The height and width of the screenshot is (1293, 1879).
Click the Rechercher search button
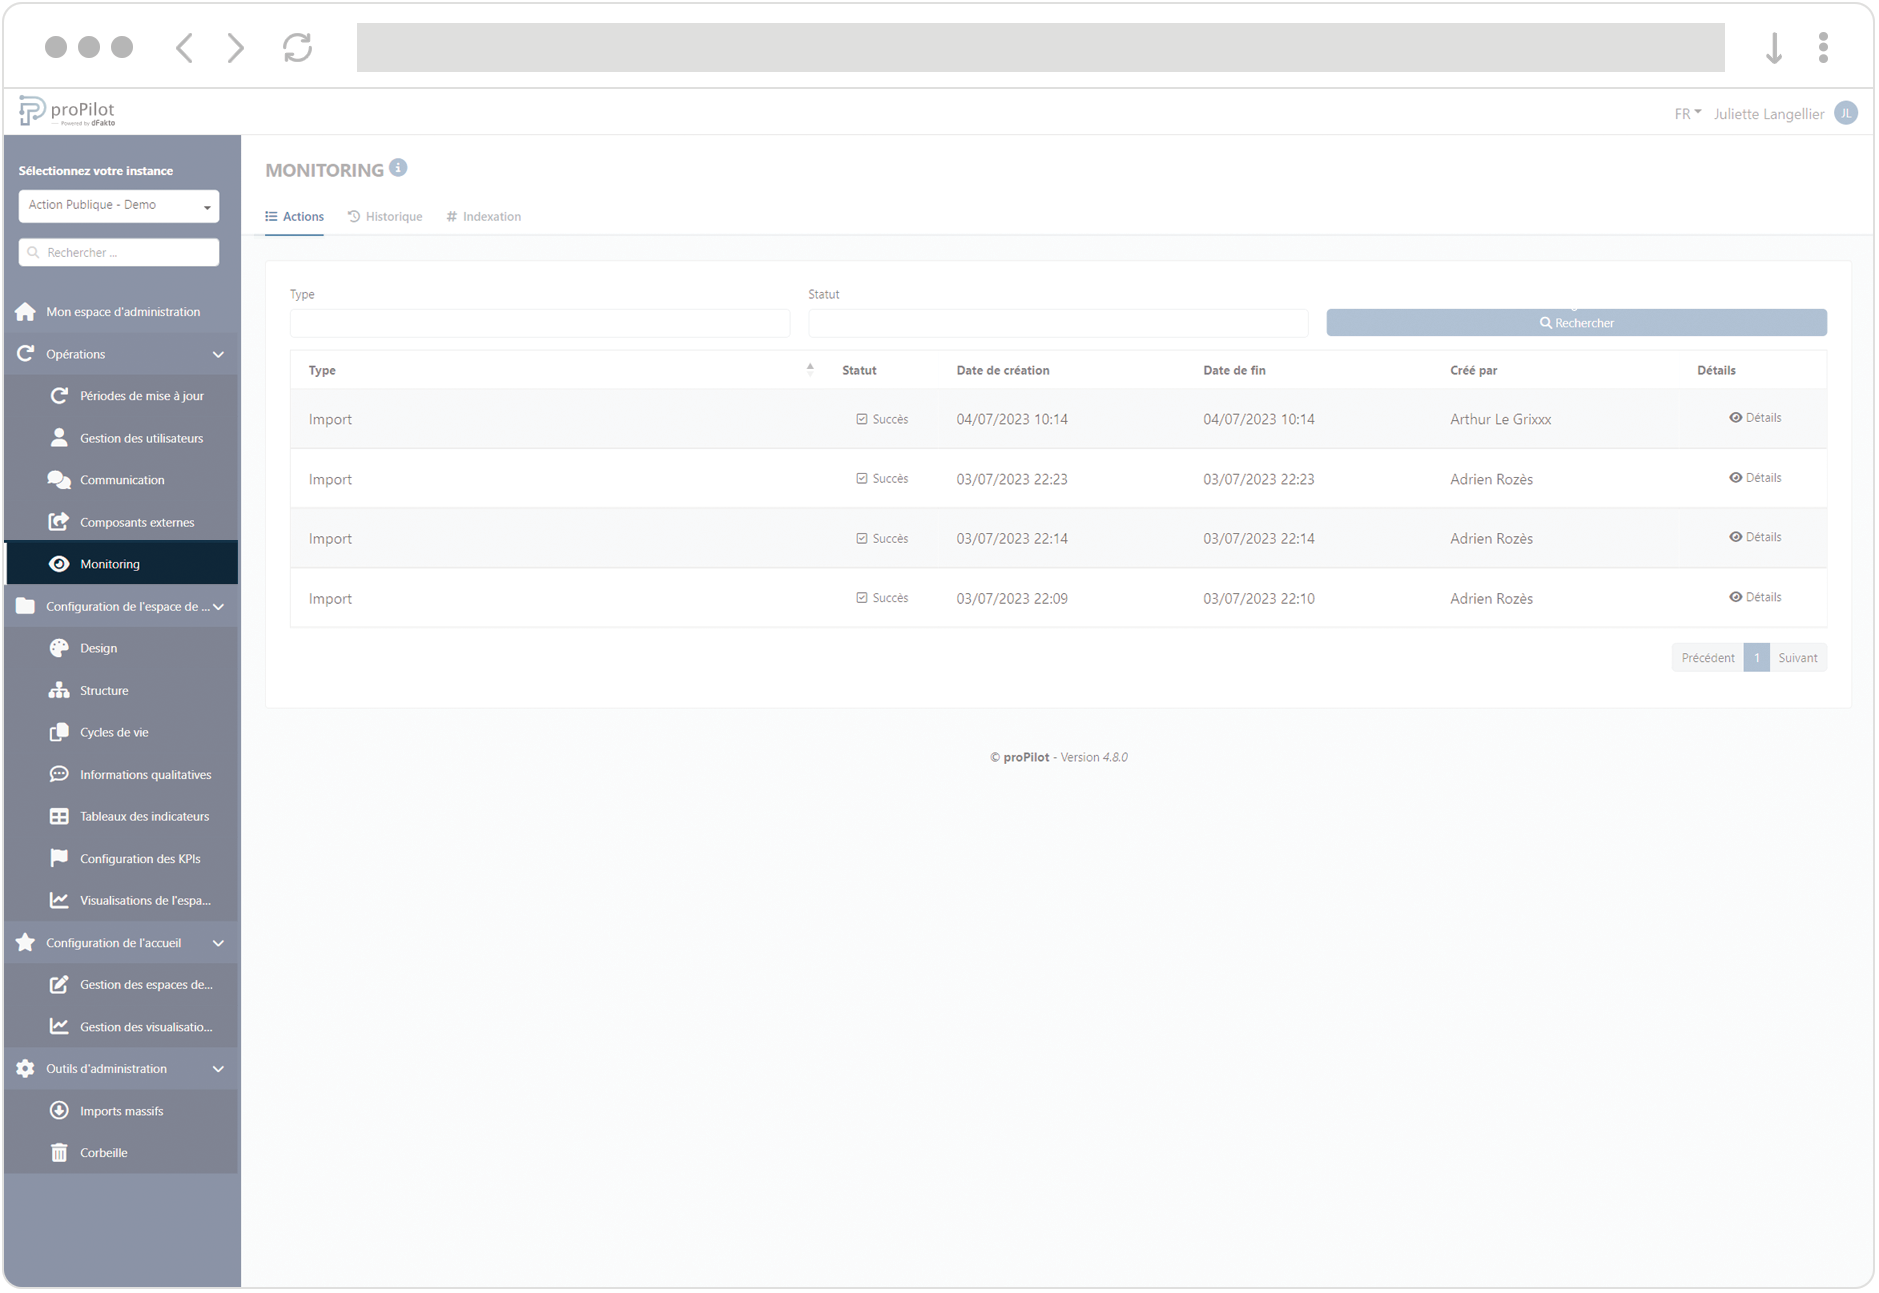1576,323
